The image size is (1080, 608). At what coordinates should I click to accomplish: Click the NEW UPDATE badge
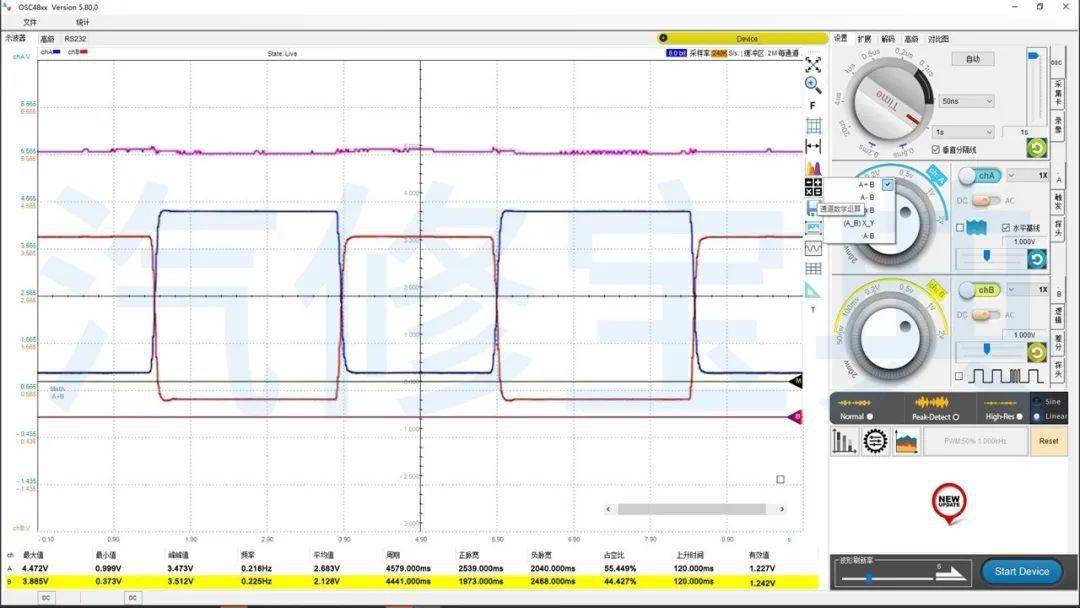coord(948,503)
